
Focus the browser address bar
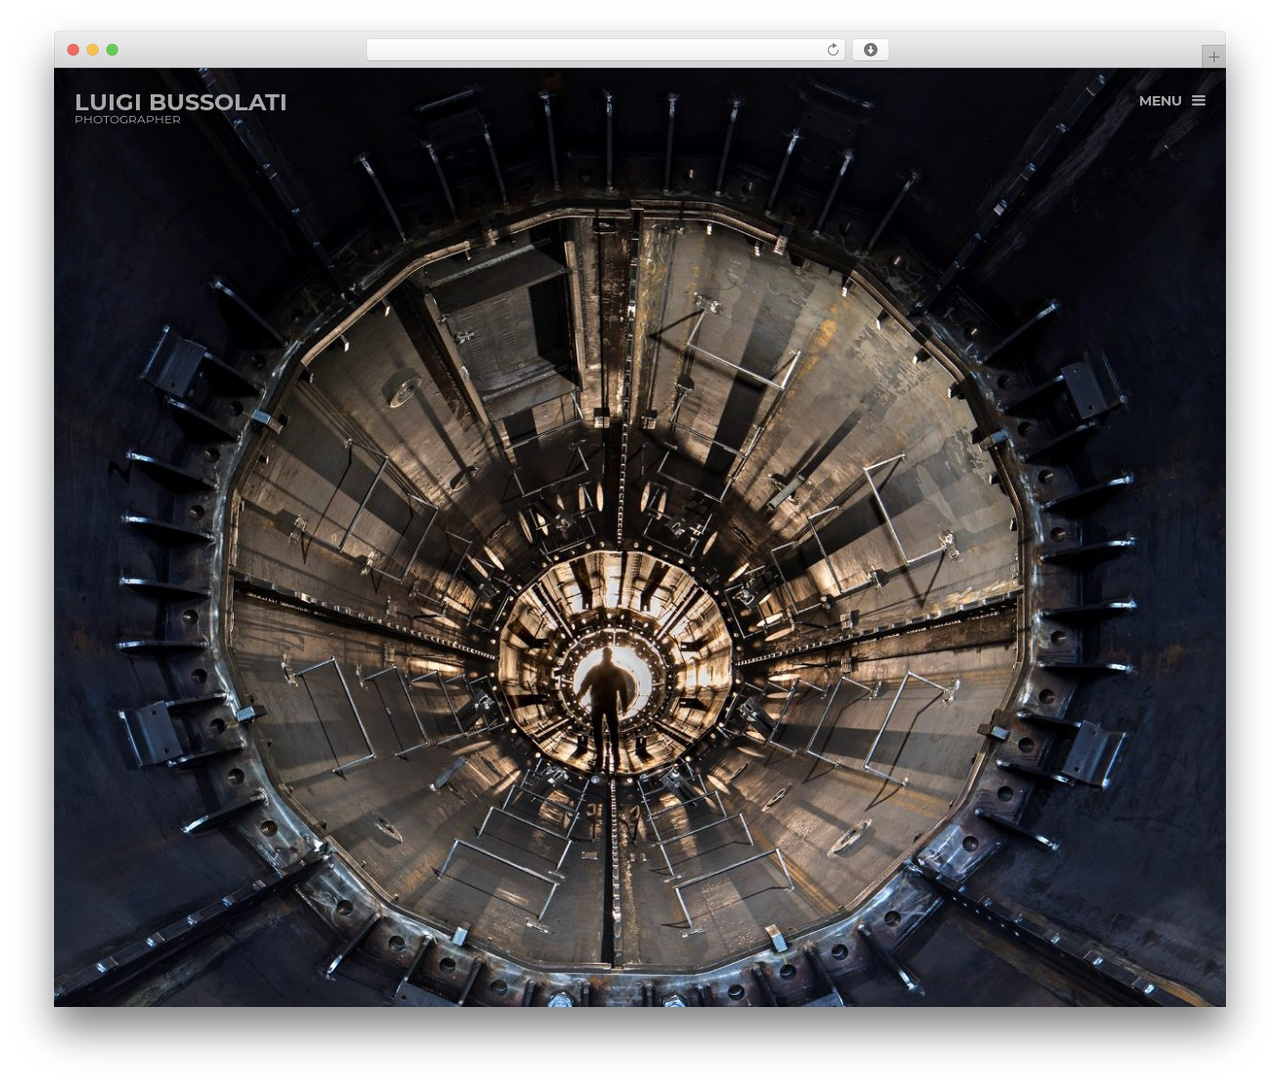[x=606, y=50]
